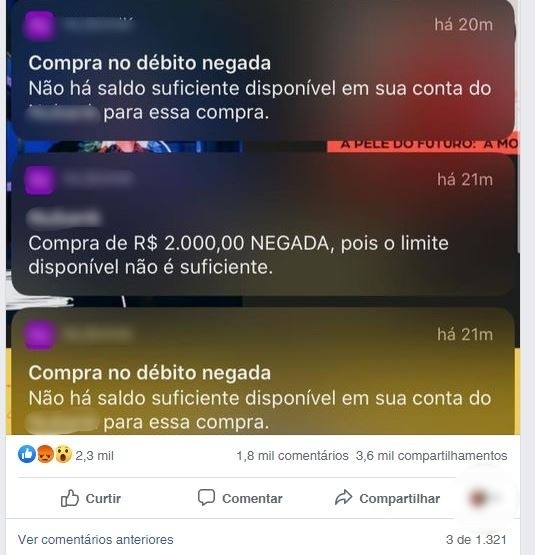This screenshot has width=535, height=555.
Task: Click the Compartilhar arrow icon
Action: click(x=343, y=497)
